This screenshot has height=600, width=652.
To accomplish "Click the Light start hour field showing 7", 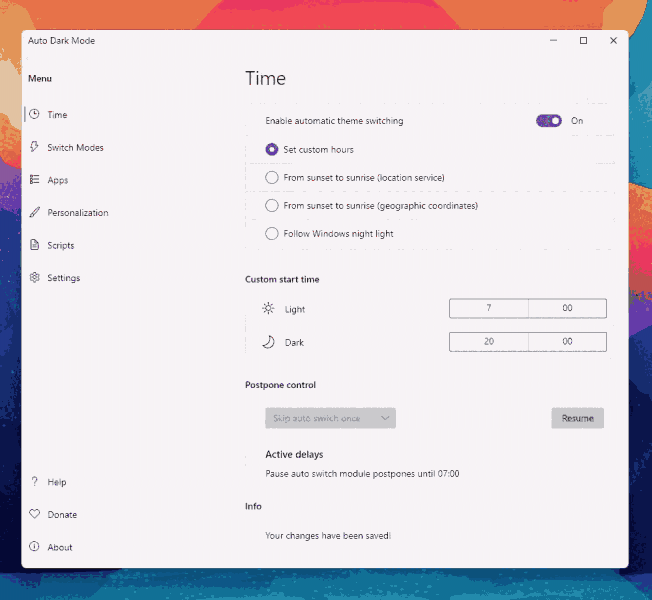I will [489, 308].
